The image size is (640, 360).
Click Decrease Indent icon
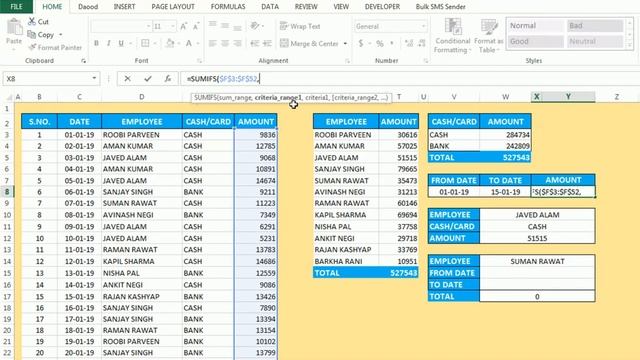click(255, 43)
